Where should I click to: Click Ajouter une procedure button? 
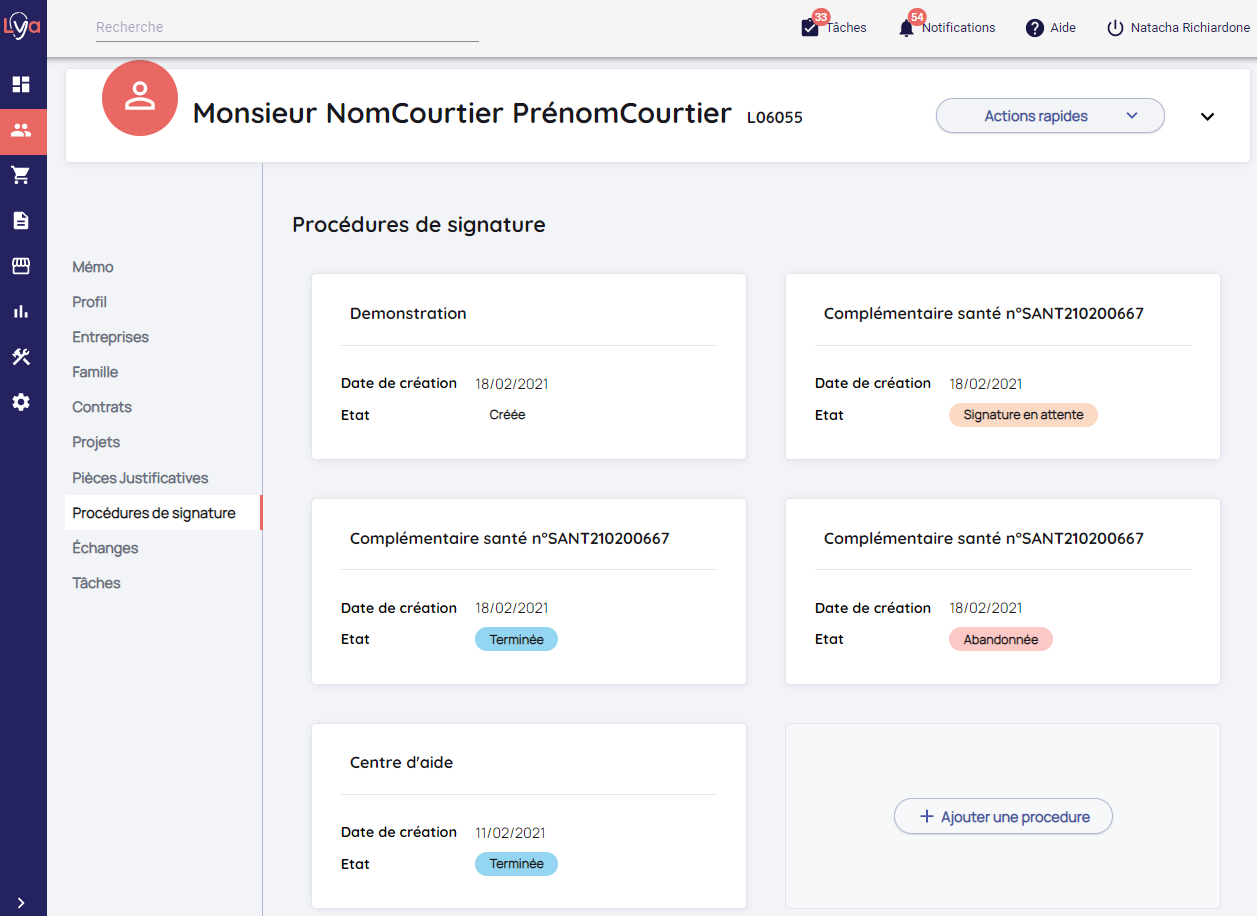(1003, 817)
